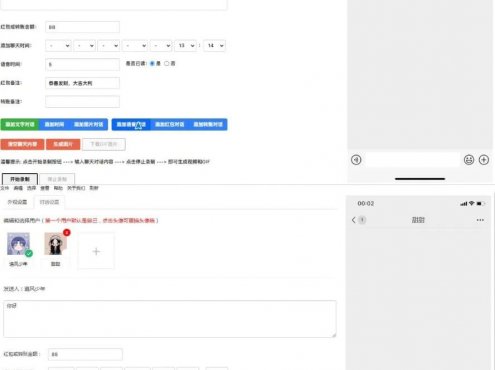Image resolution: width=495 pixels, height=370 pixels.
Task: Click the add transfer dialogue blue button
Action: (208, 124)
